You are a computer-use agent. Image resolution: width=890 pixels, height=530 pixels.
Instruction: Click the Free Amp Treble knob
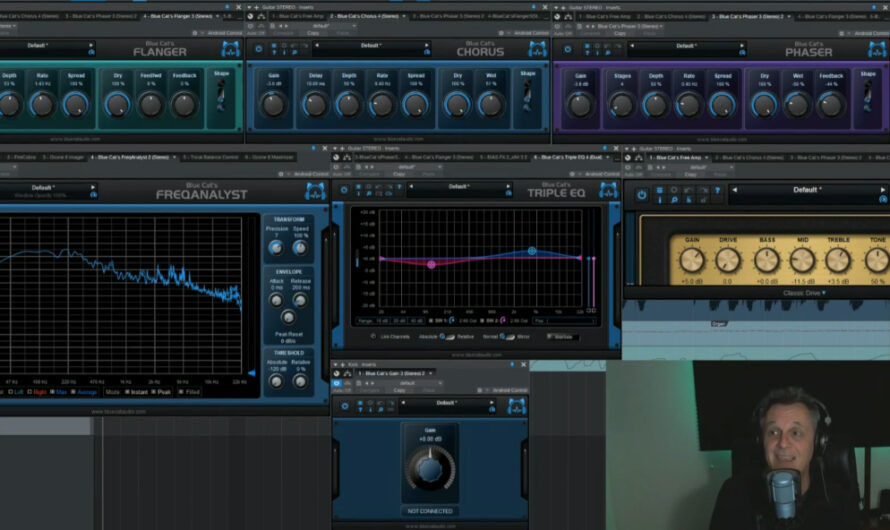(838, 260)
